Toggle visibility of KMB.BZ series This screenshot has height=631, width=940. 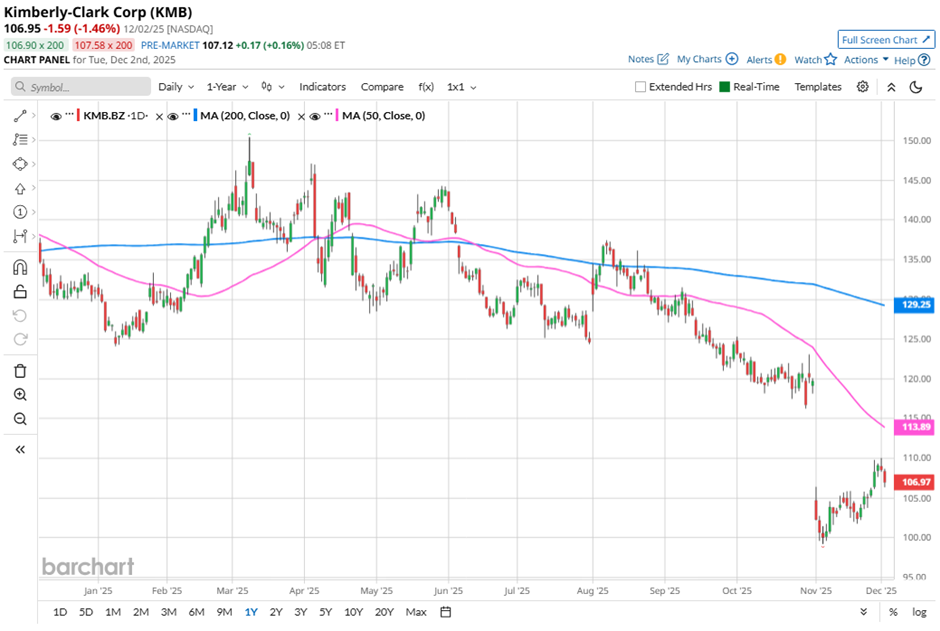click(x=56, y=116)
